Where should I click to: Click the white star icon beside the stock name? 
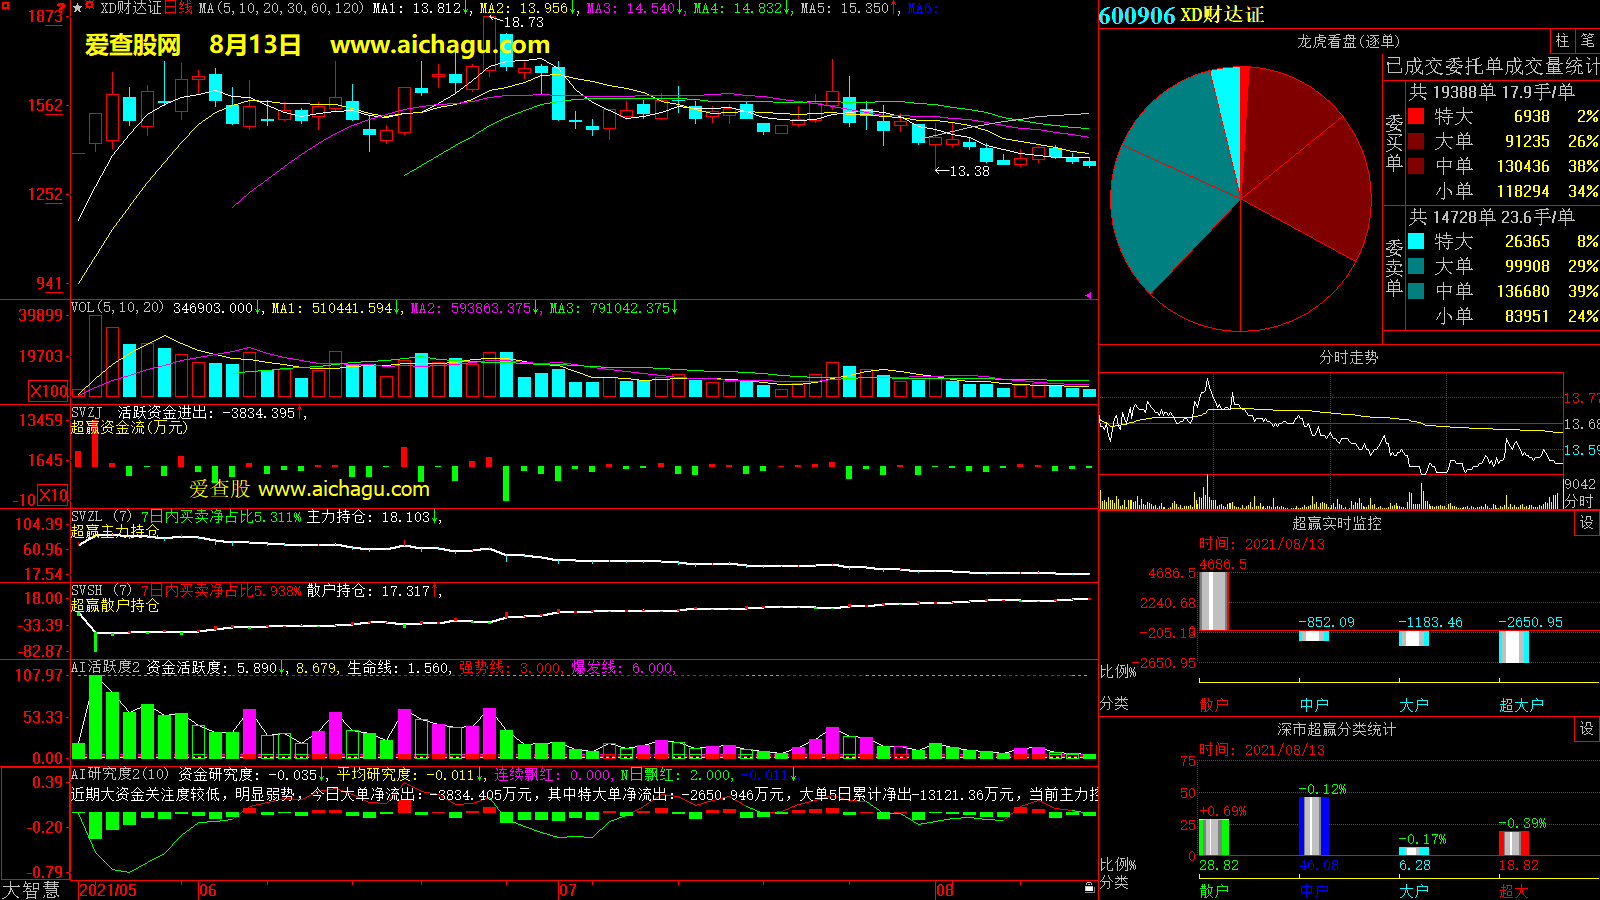pos(78,8)
